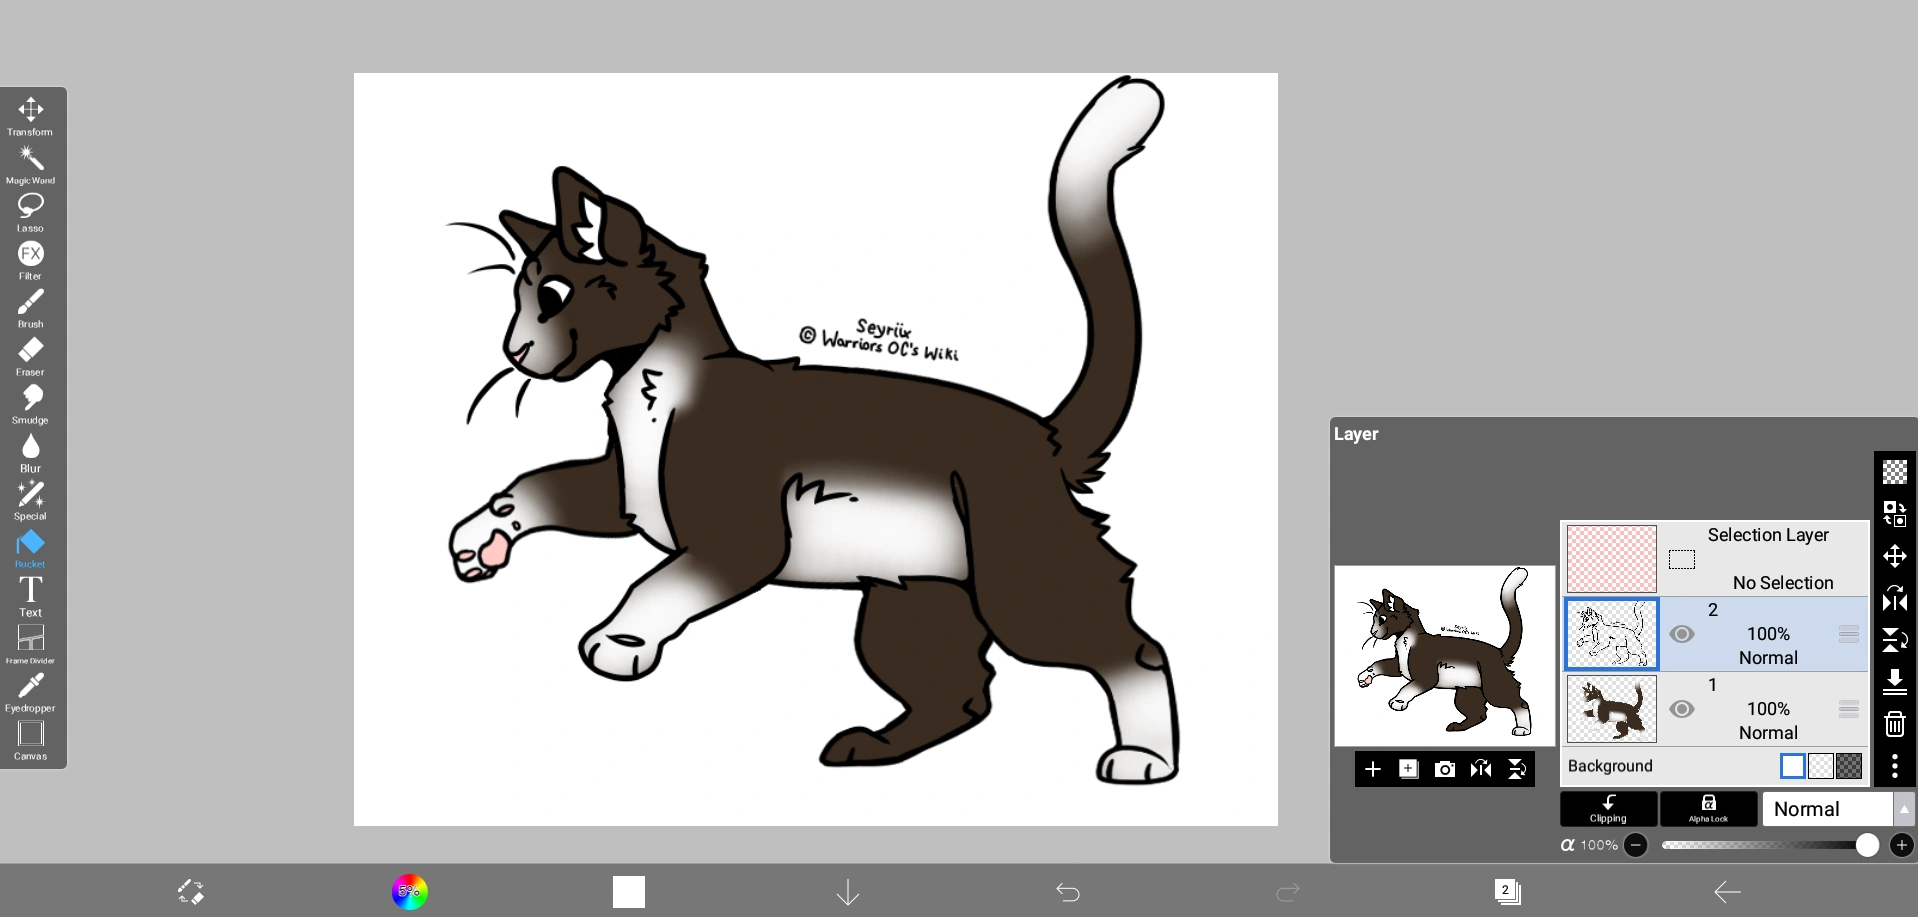Open the Normal blend mode dropdown
This screenshot has width=1918, height=917.
click(x=1838, y=809)
